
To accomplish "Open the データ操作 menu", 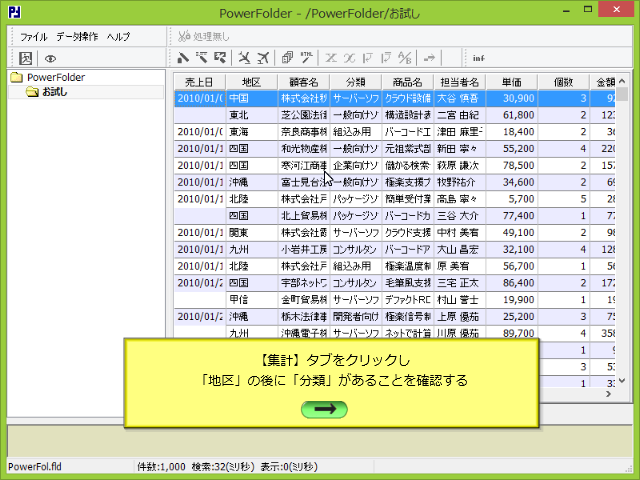I will (77, 37).
